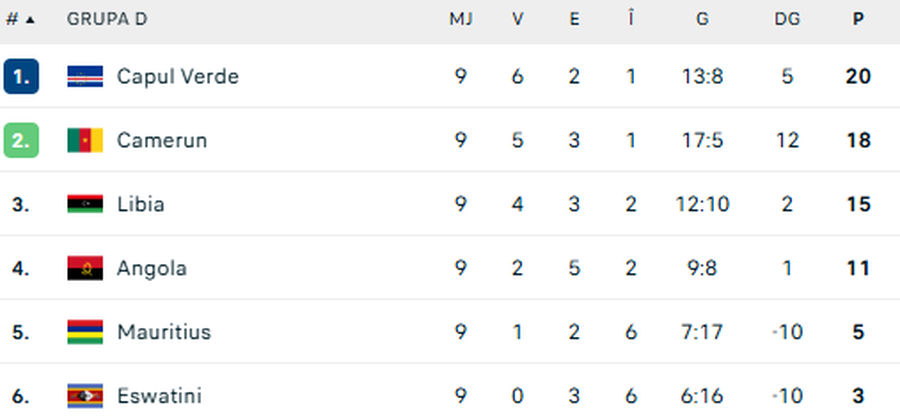Open the Capul Verde team link

click(178, 76)
